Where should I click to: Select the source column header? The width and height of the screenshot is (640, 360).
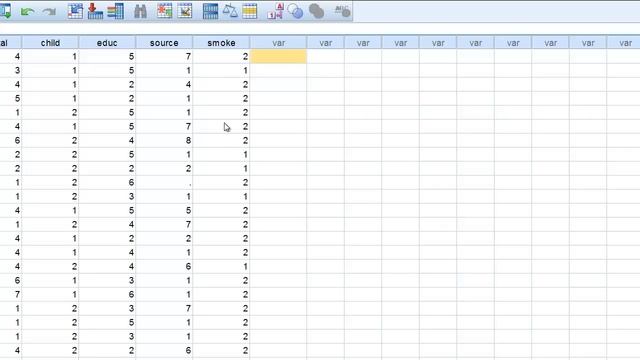[x=164, y=43]
